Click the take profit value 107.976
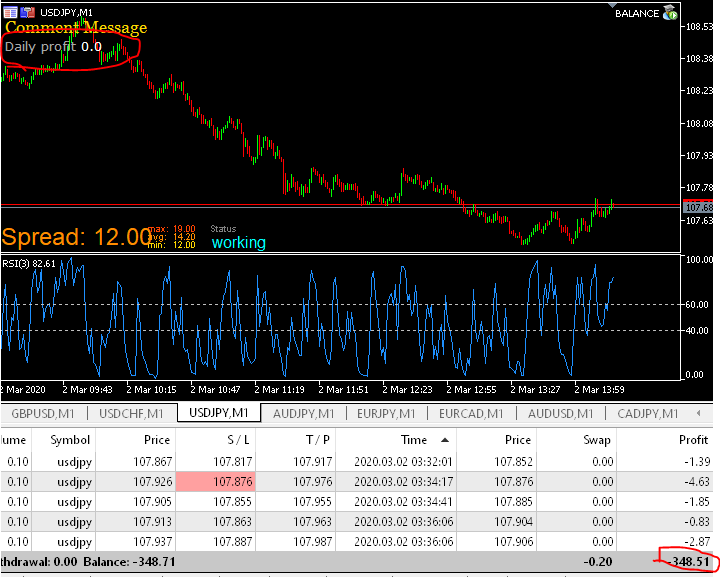Screen dimensions: 720x577 click(312, 482)
